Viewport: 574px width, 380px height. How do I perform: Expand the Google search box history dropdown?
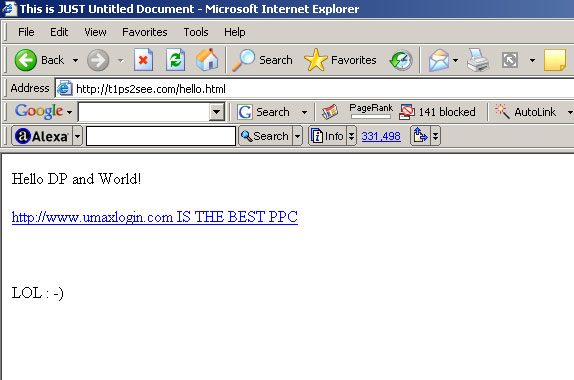(x=217, y=112)
